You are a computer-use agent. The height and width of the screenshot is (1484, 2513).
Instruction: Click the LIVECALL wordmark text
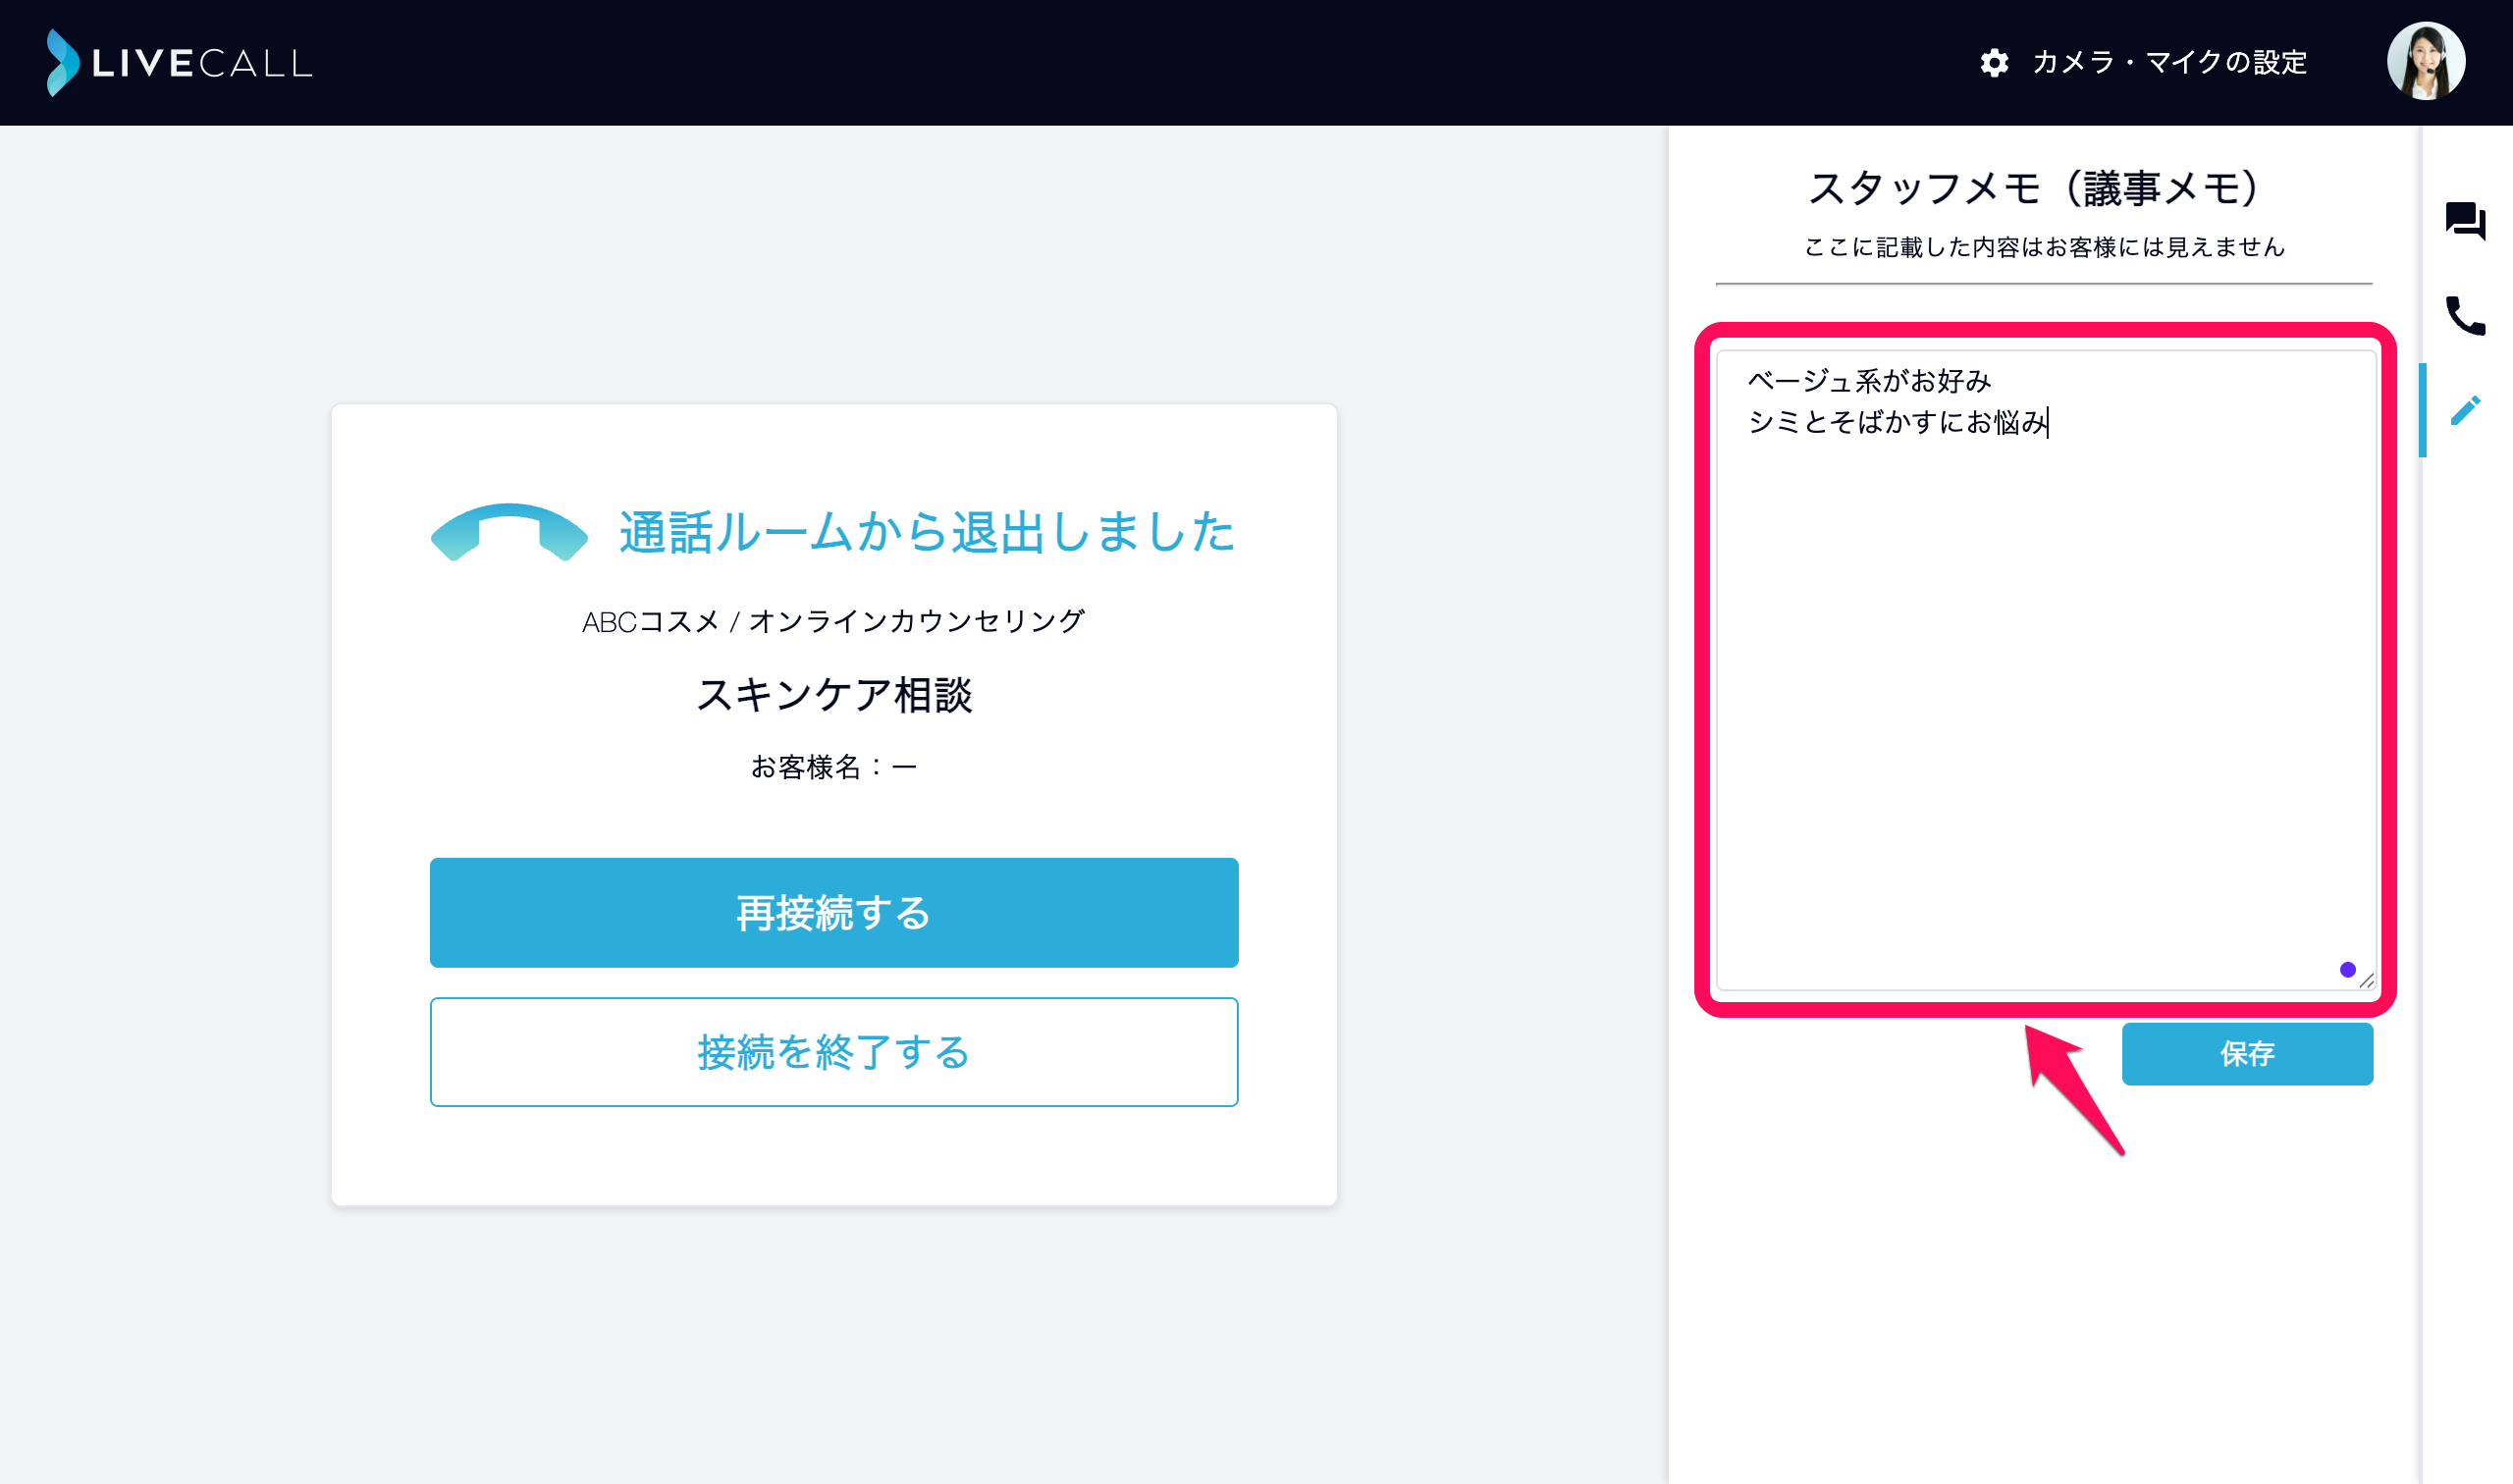pyautogui.click(x=202, y=64)
